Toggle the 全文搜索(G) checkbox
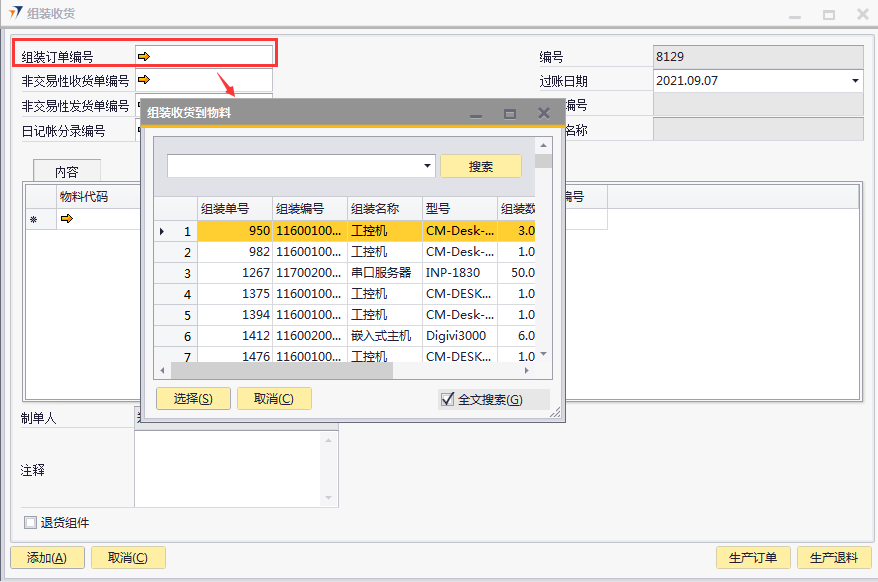Viewport: 878px width, 582px height. [x=447, y=399]
